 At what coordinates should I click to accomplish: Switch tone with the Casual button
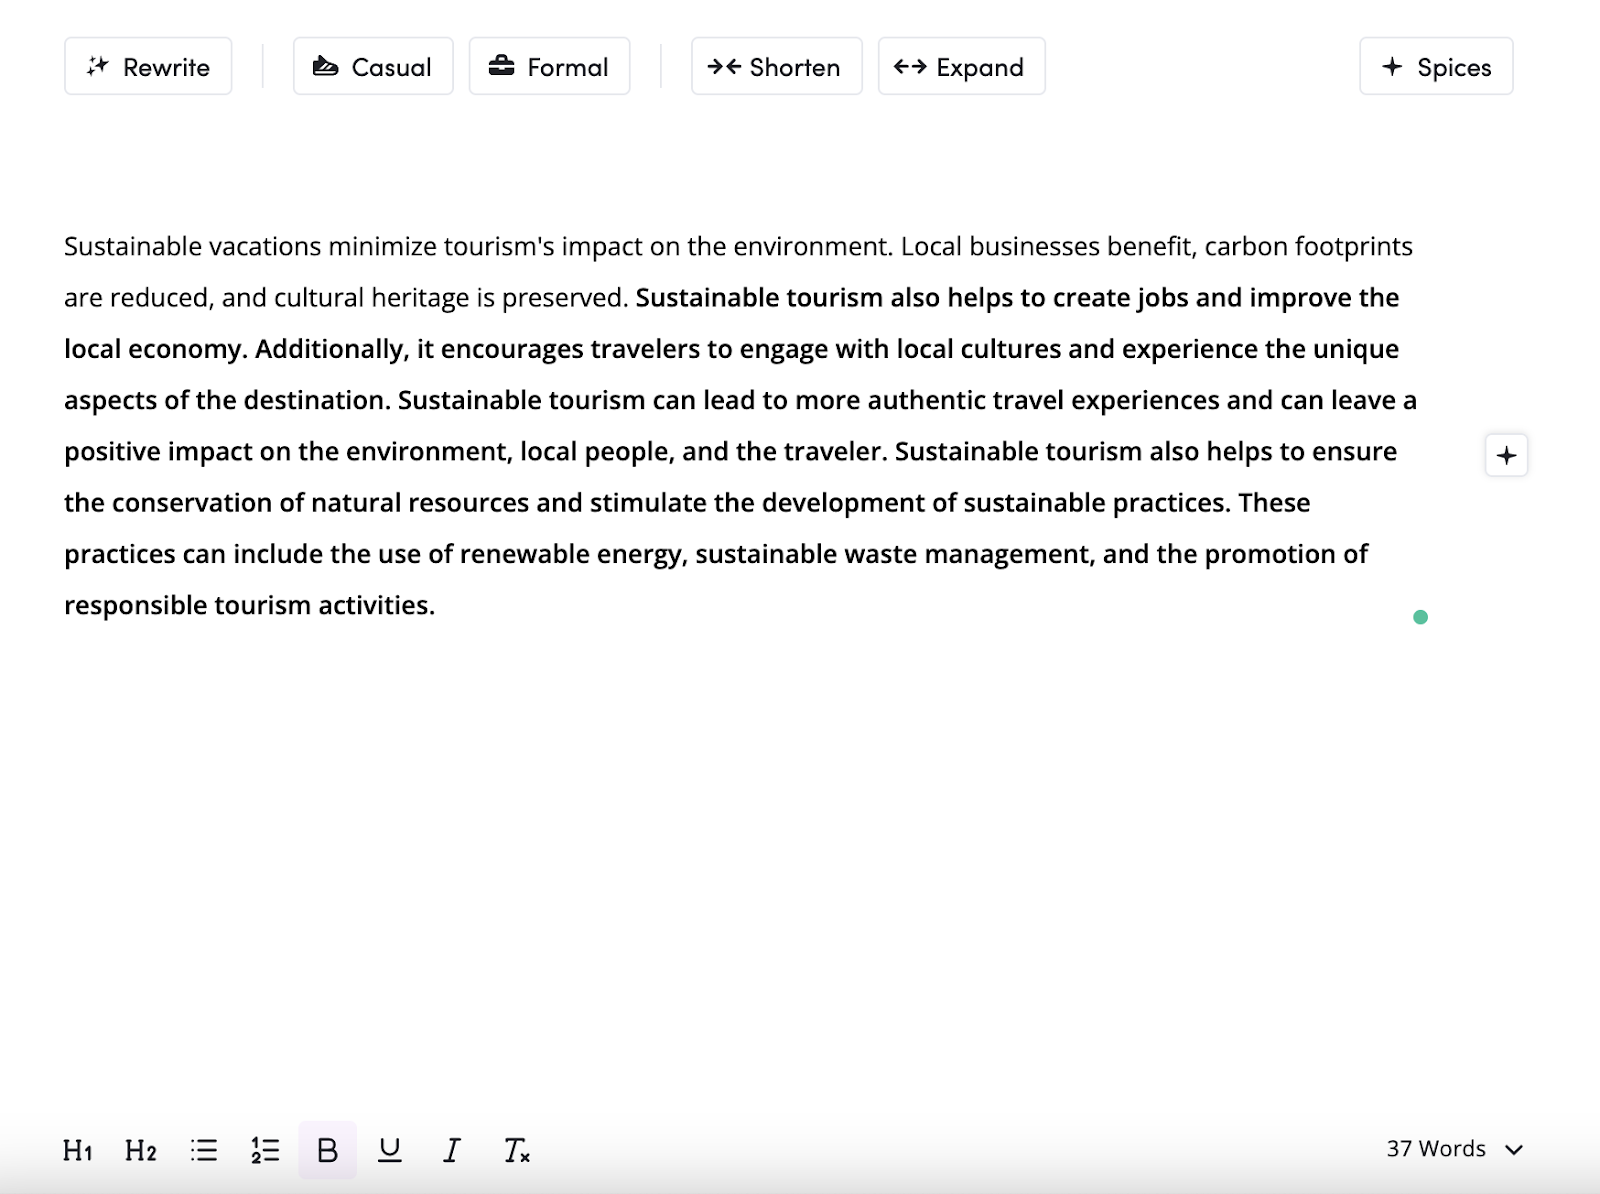coord(373,67)
